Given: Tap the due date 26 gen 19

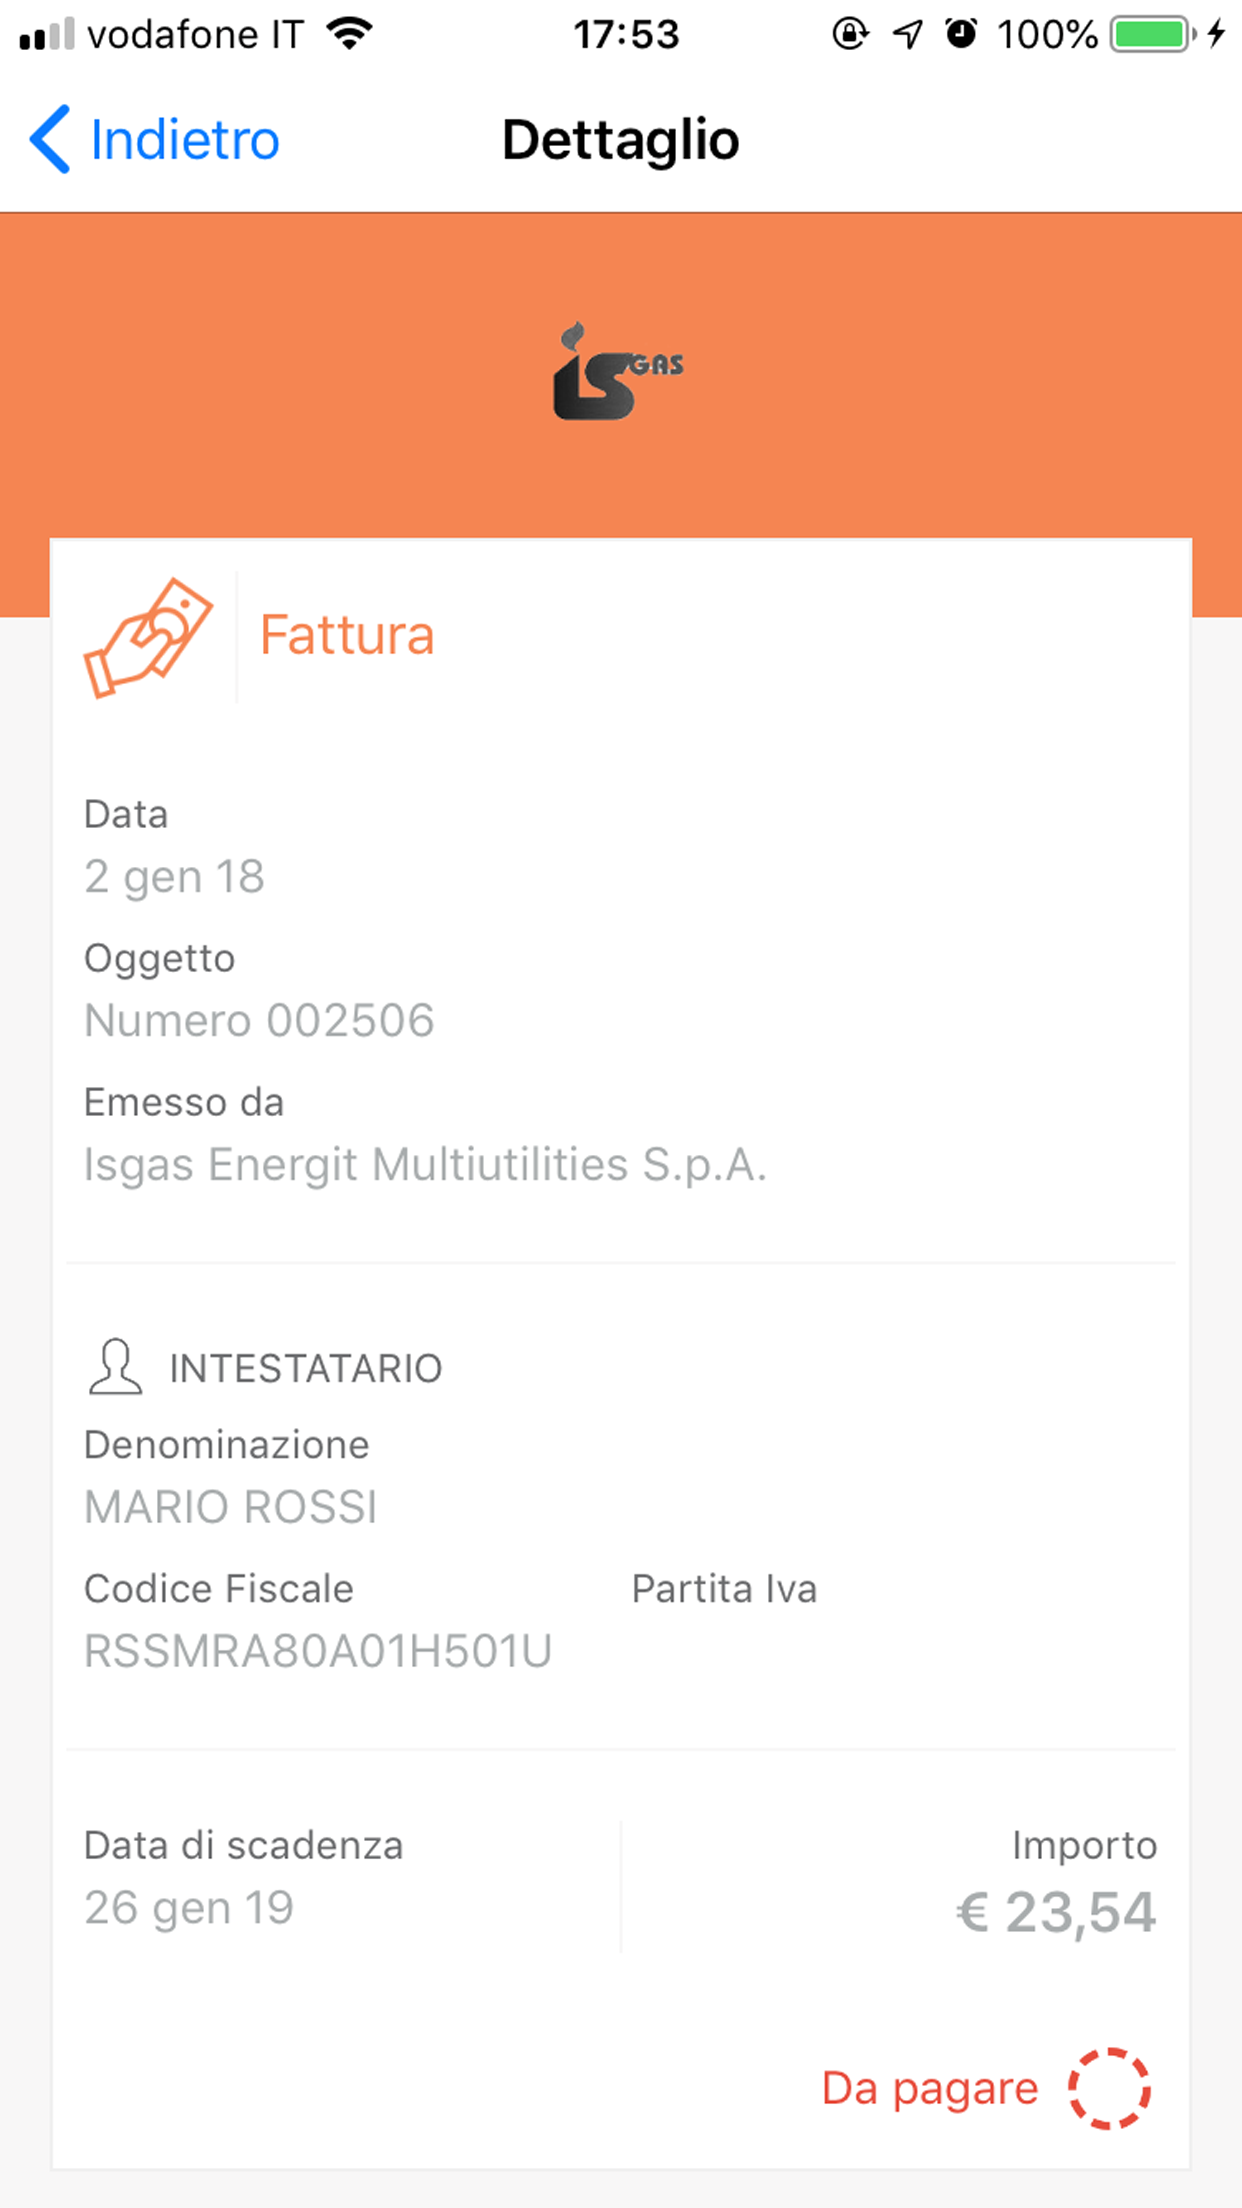Looking at the screenshot, I should coord(189,1907).
